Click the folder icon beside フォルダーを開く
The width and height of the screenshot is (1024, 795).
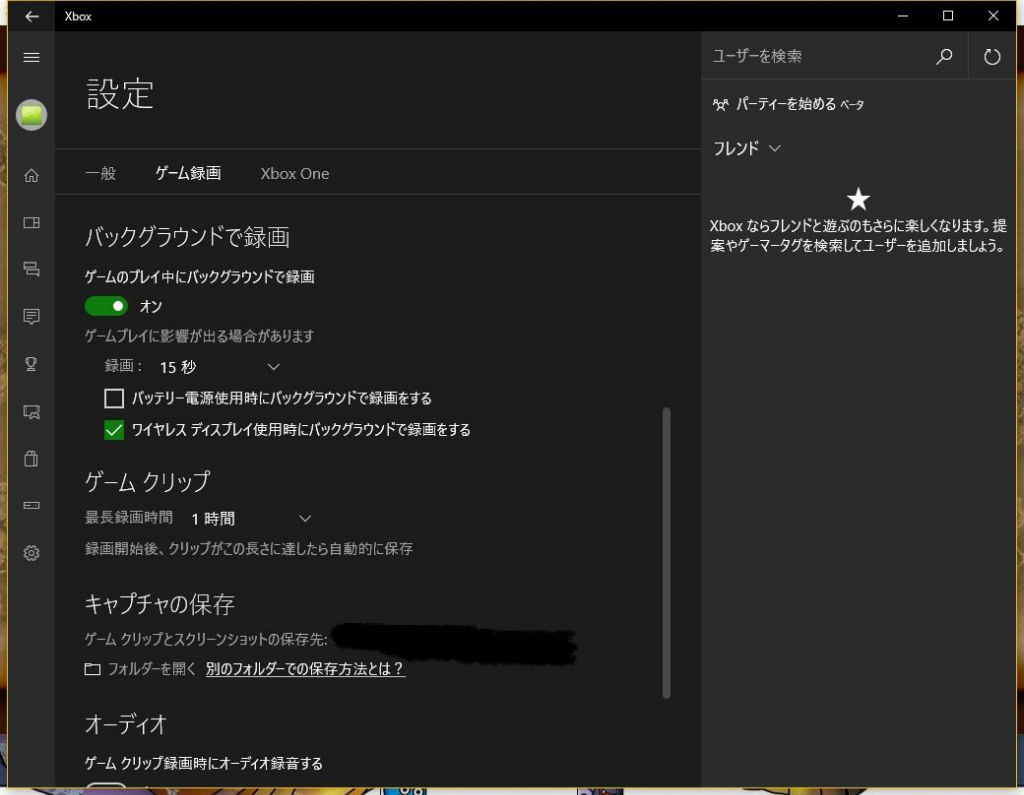click(x=92, y=669)
